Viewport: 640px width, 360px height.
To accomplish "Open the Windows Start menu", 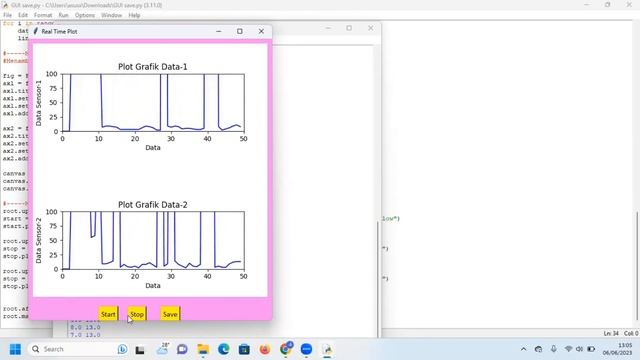I will coord(15,349).
